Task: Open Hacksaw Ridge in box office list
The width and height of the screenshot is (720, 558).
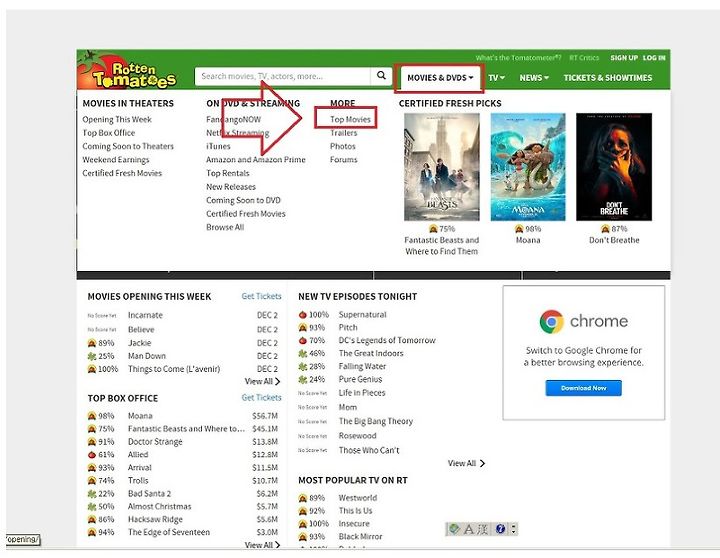Action: [155, 519]
